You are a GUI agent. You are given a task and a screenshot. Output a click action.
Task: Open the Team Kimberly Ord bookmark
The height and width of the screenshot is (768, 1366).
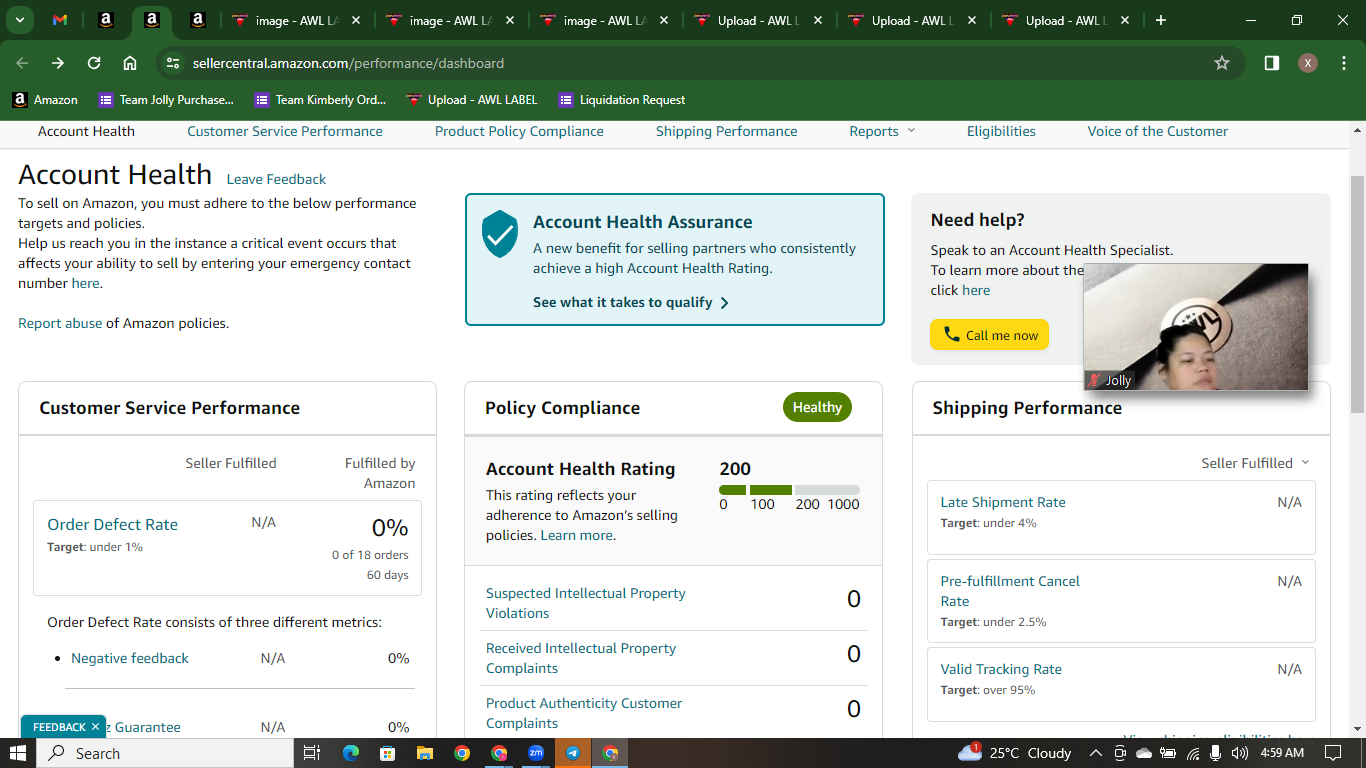[x=320, y=100]
